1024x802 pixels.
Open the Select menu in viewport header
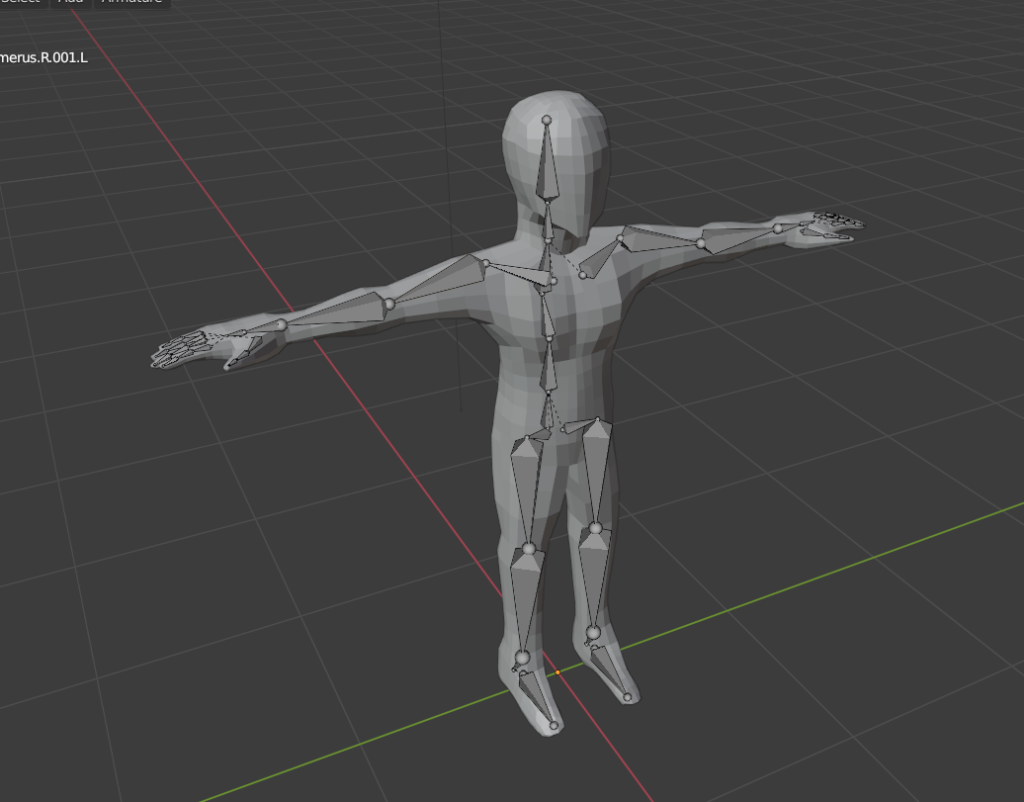[22, 2]
